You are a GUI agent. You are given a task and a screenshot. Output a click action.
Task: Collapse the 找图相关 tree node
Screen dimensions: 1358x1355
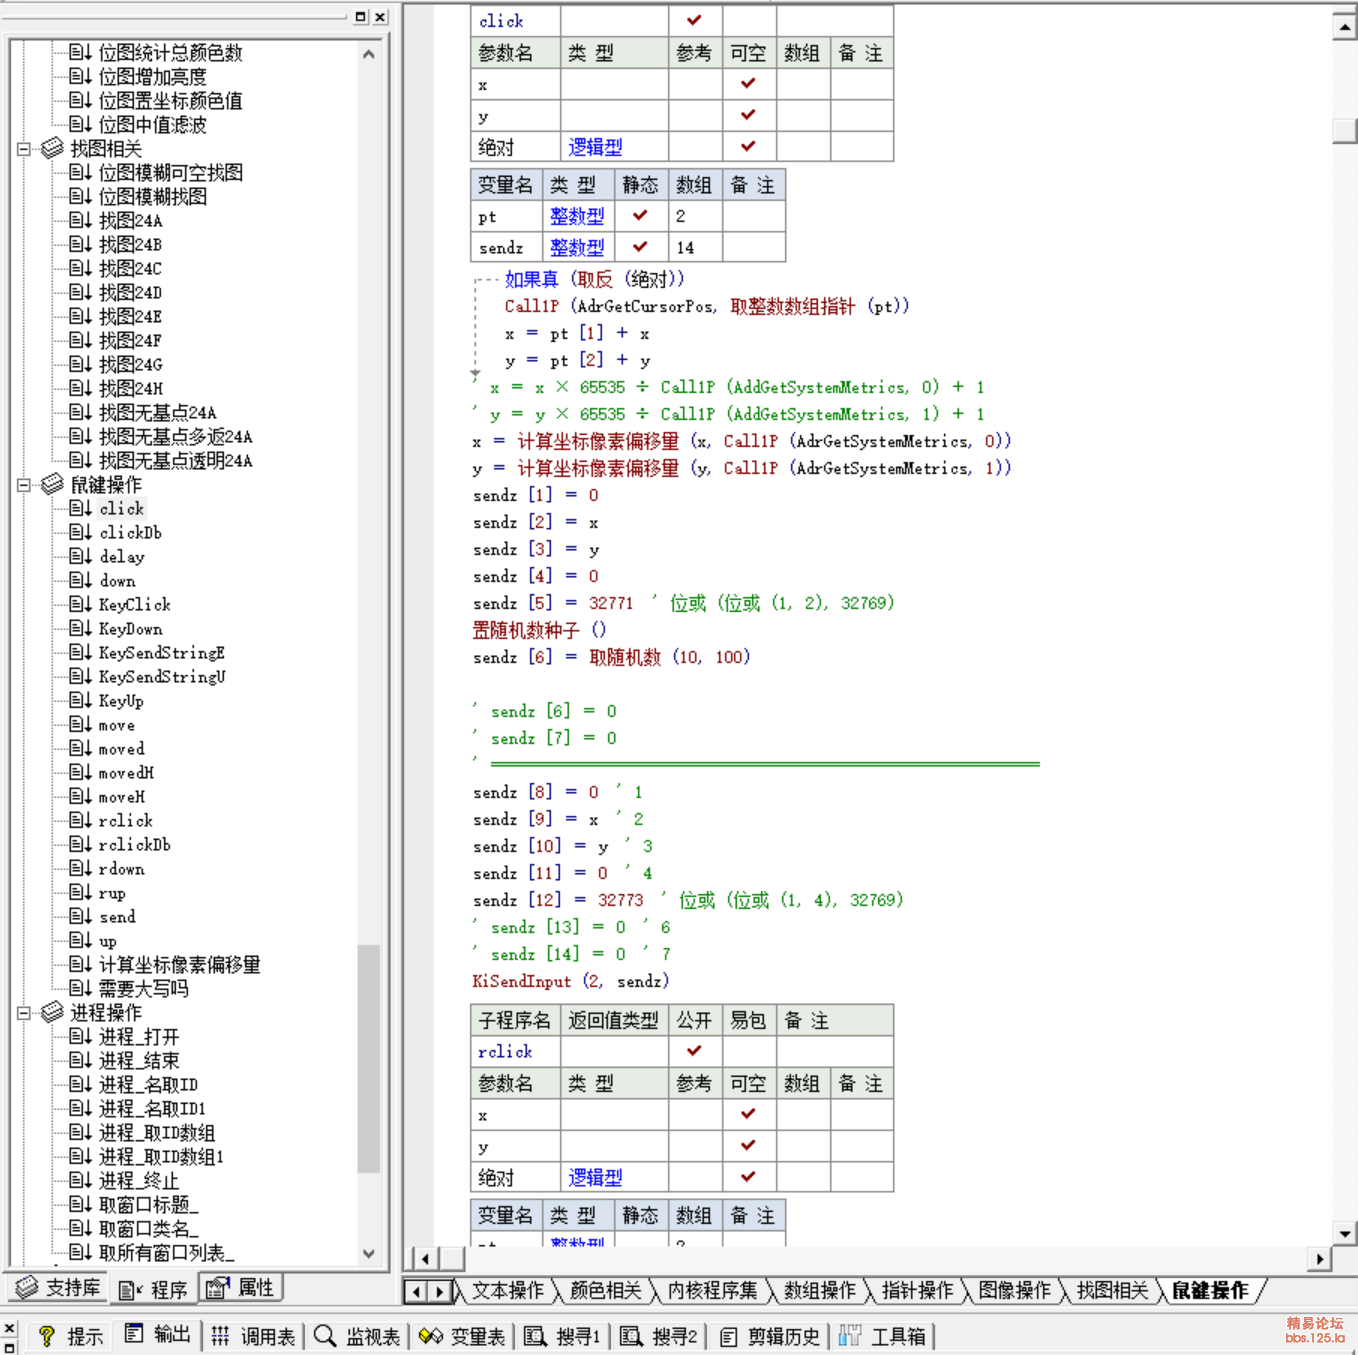[24, 149]
